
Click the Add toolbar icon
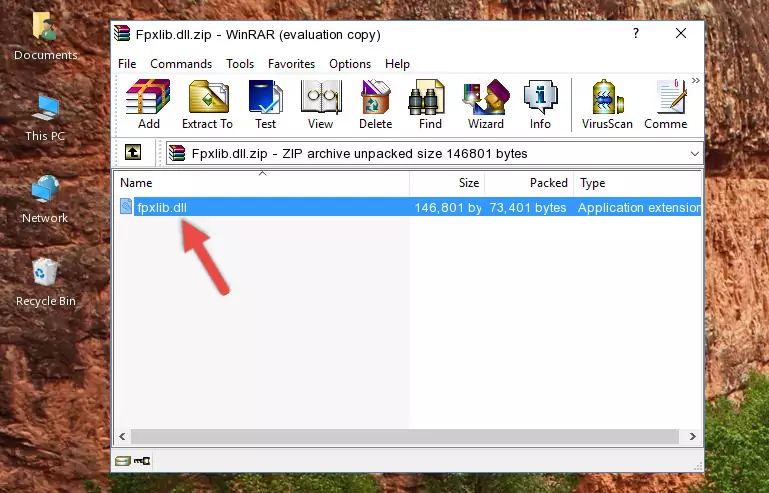tap(148, 104)
